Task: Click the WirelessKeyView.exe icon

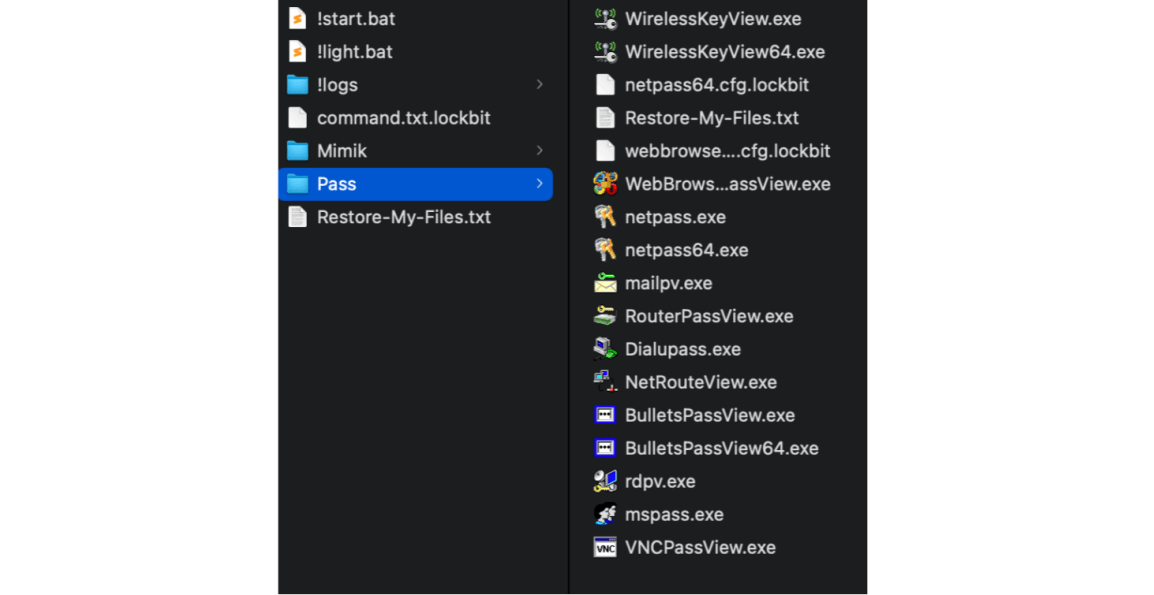Action: (605, 18)
